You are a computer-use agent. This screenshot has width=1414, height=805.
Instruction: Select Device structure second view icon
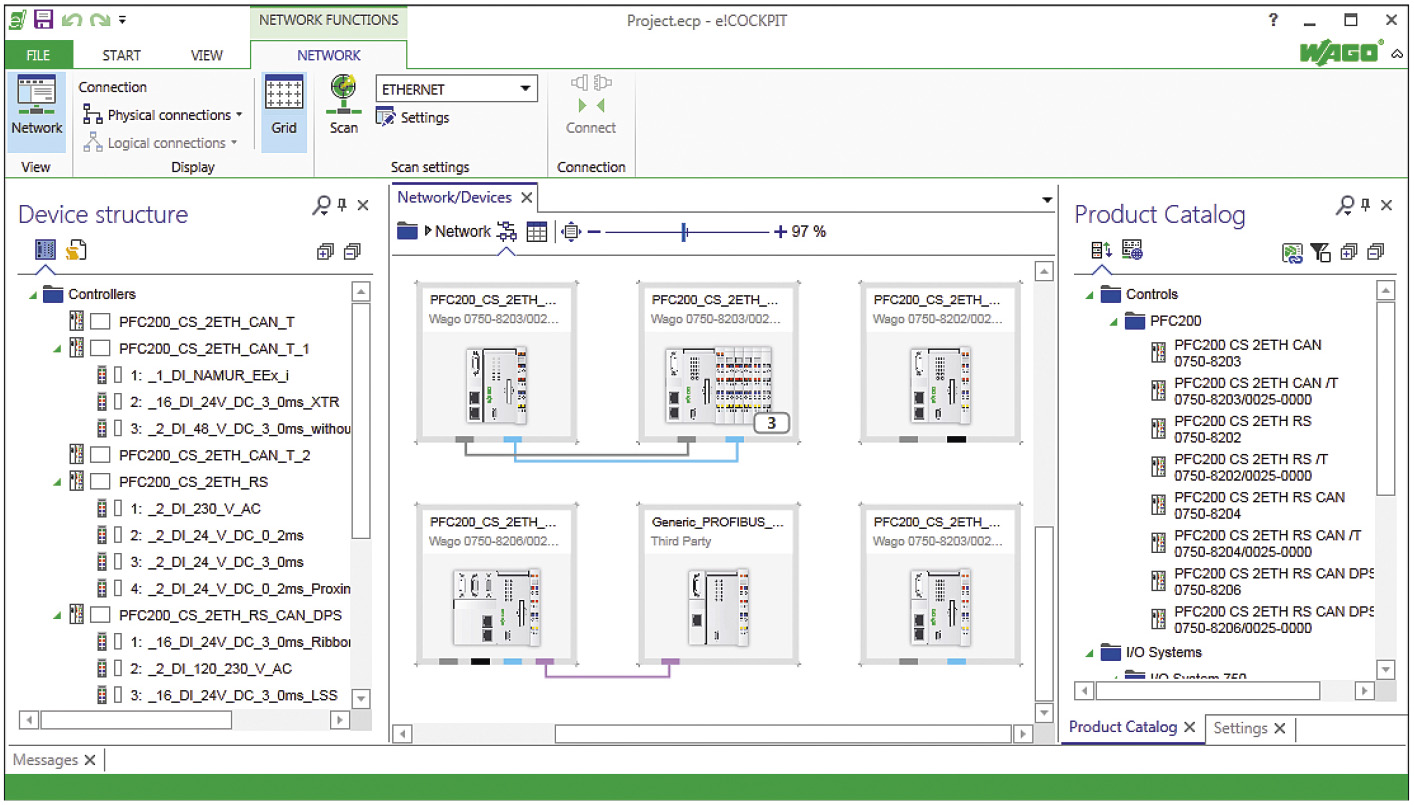pyautogui.click(x=76, y=250)
